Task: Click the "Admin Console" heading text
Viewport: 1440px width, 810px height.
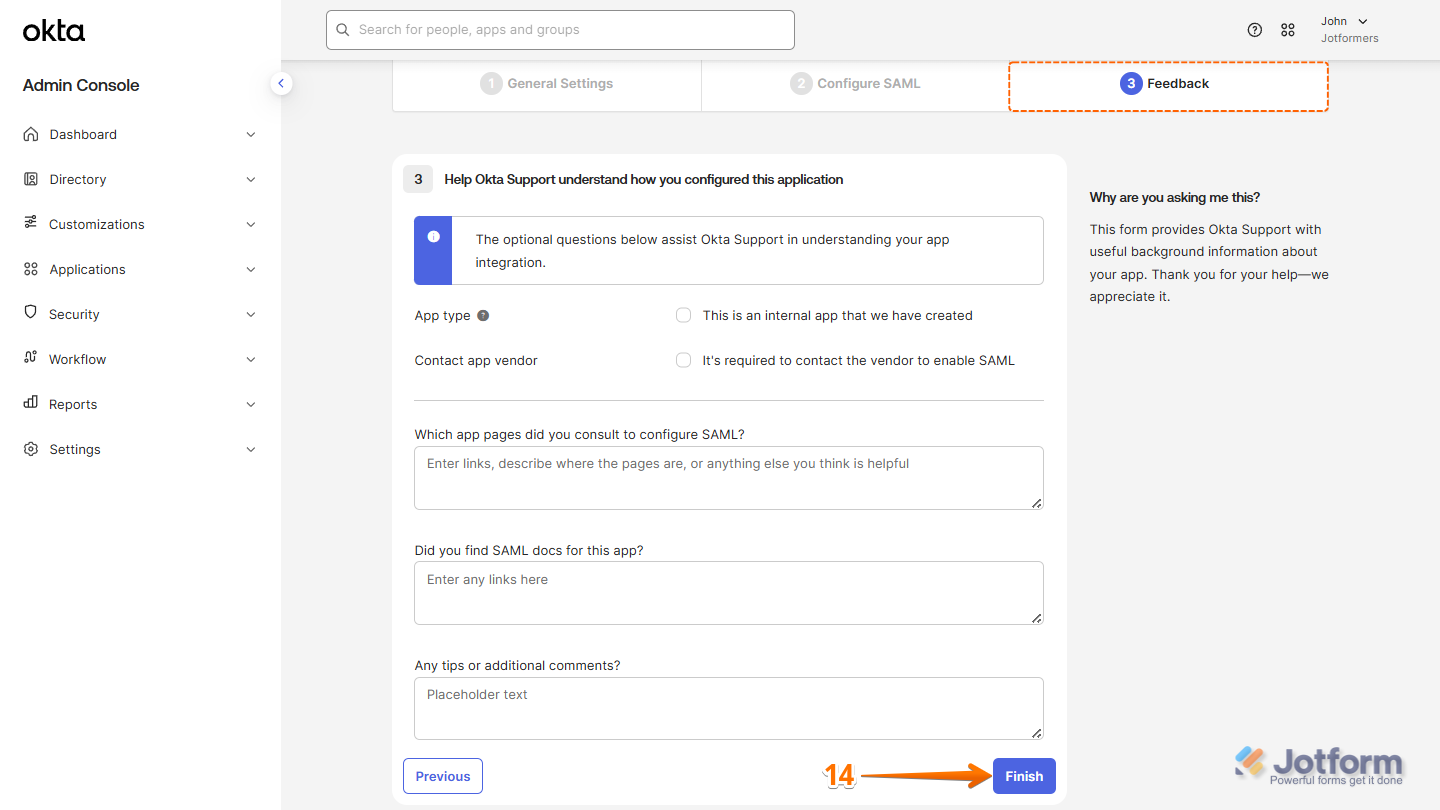Action: click(x=81, y=85)
